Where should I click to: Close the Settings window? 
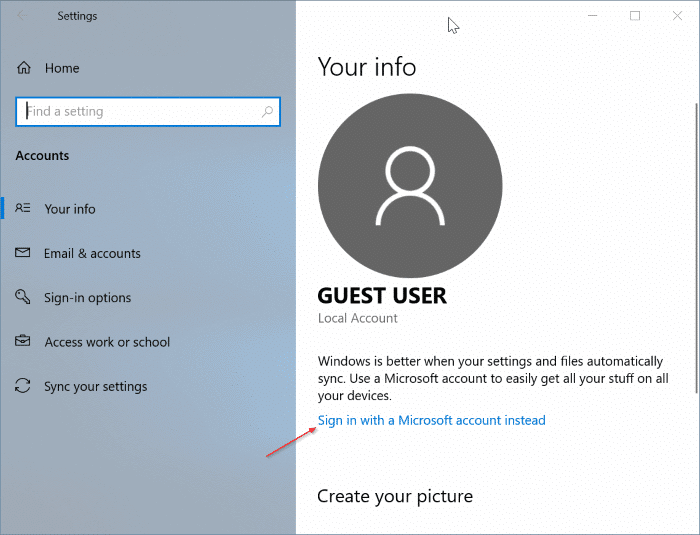click(677, 16)
